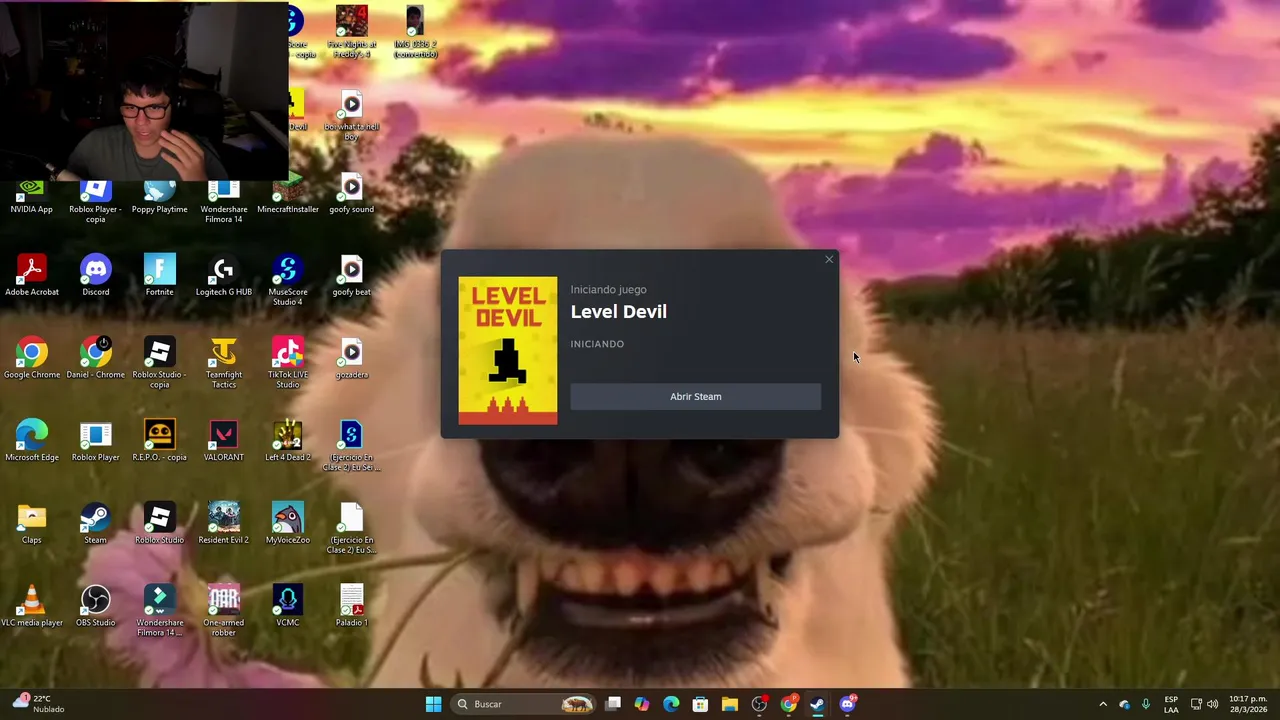Open the Daniel - Chrome shortcut
The width and height of the screenshot is (1280, 720).
pos(96,360)
